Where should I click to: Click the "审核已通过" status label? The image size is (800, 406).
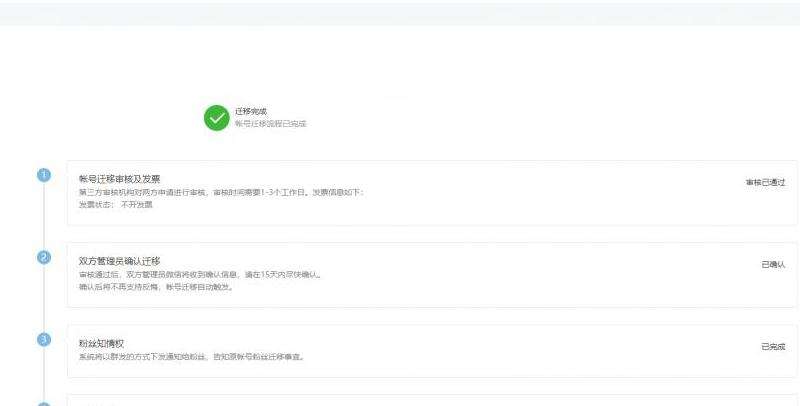765,182
